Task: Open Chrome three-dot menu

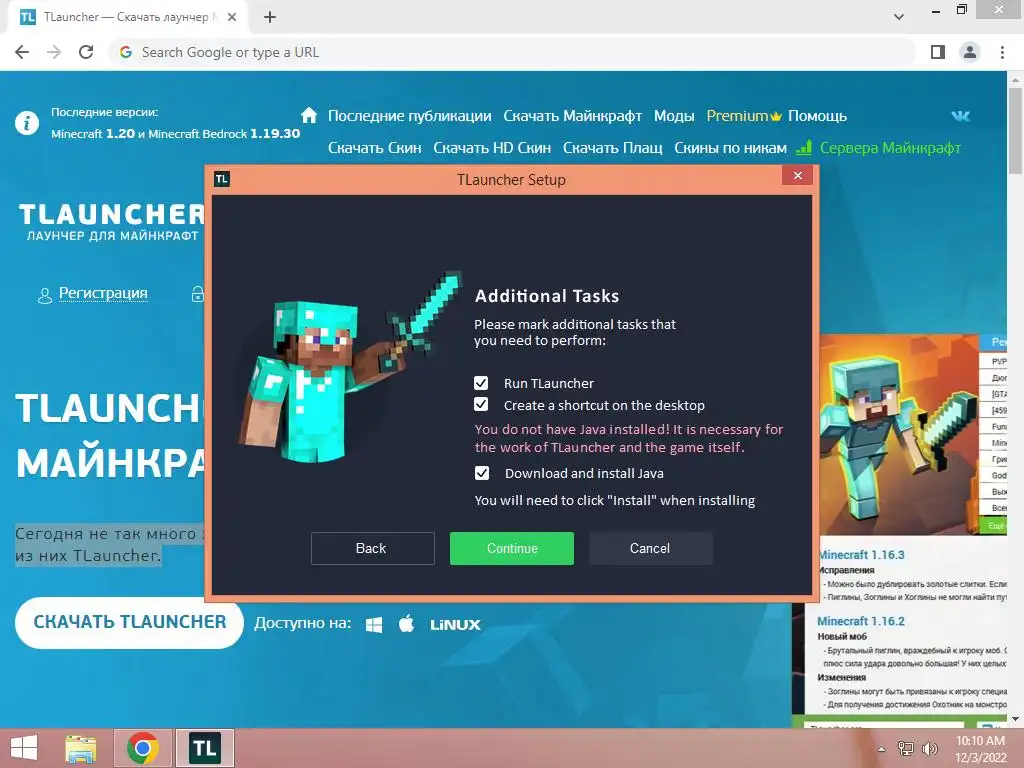Action: click(x=1002, y=52)
